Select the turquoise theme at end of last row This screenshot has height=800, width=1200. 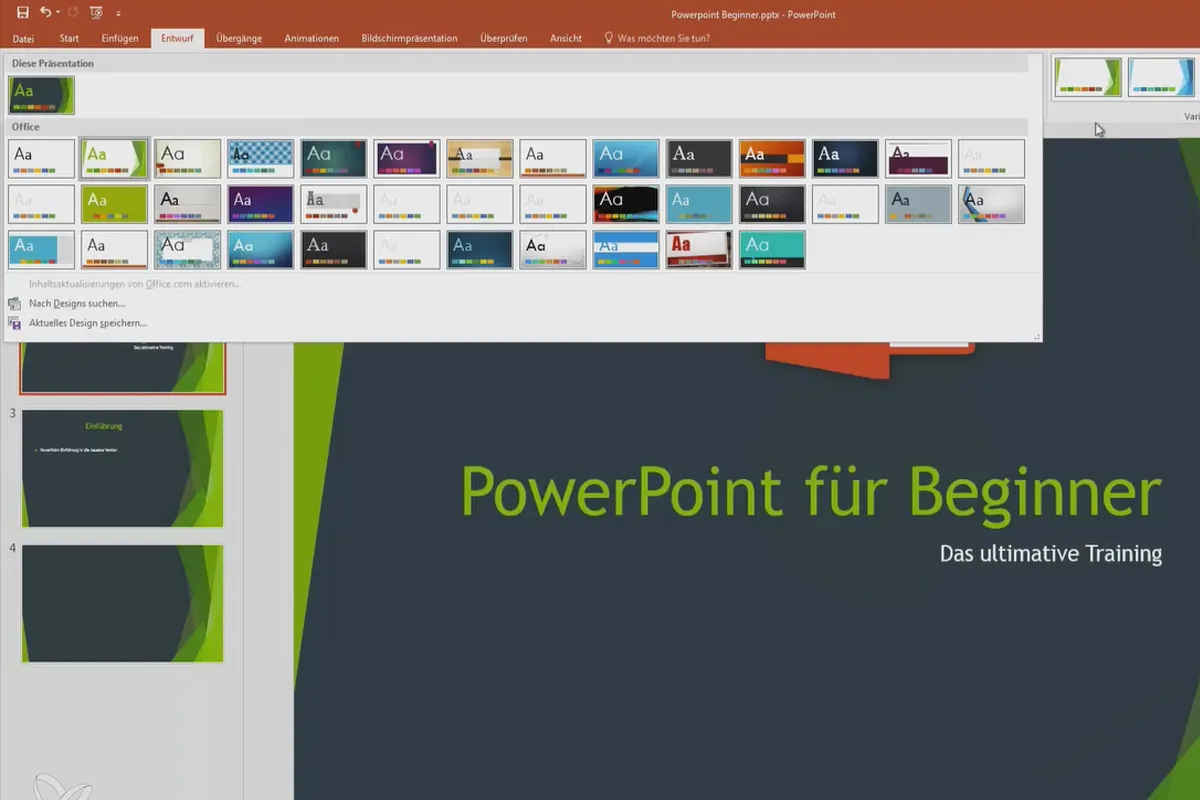click(x=772, y=250)
